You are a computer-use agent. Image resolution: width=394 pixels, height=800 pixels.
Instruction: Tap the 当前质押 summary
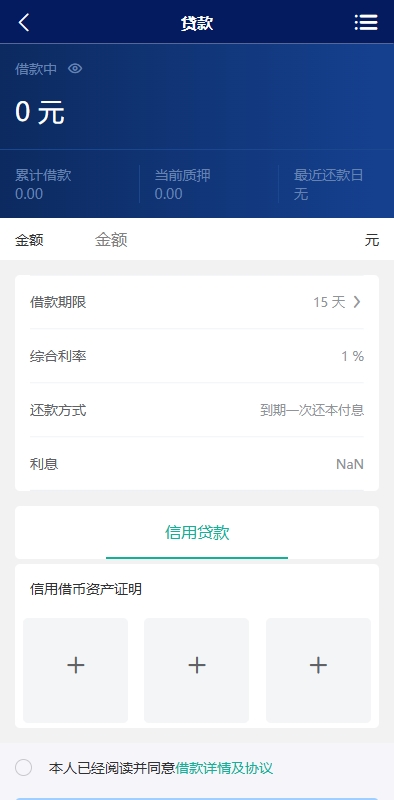(183, 184)
